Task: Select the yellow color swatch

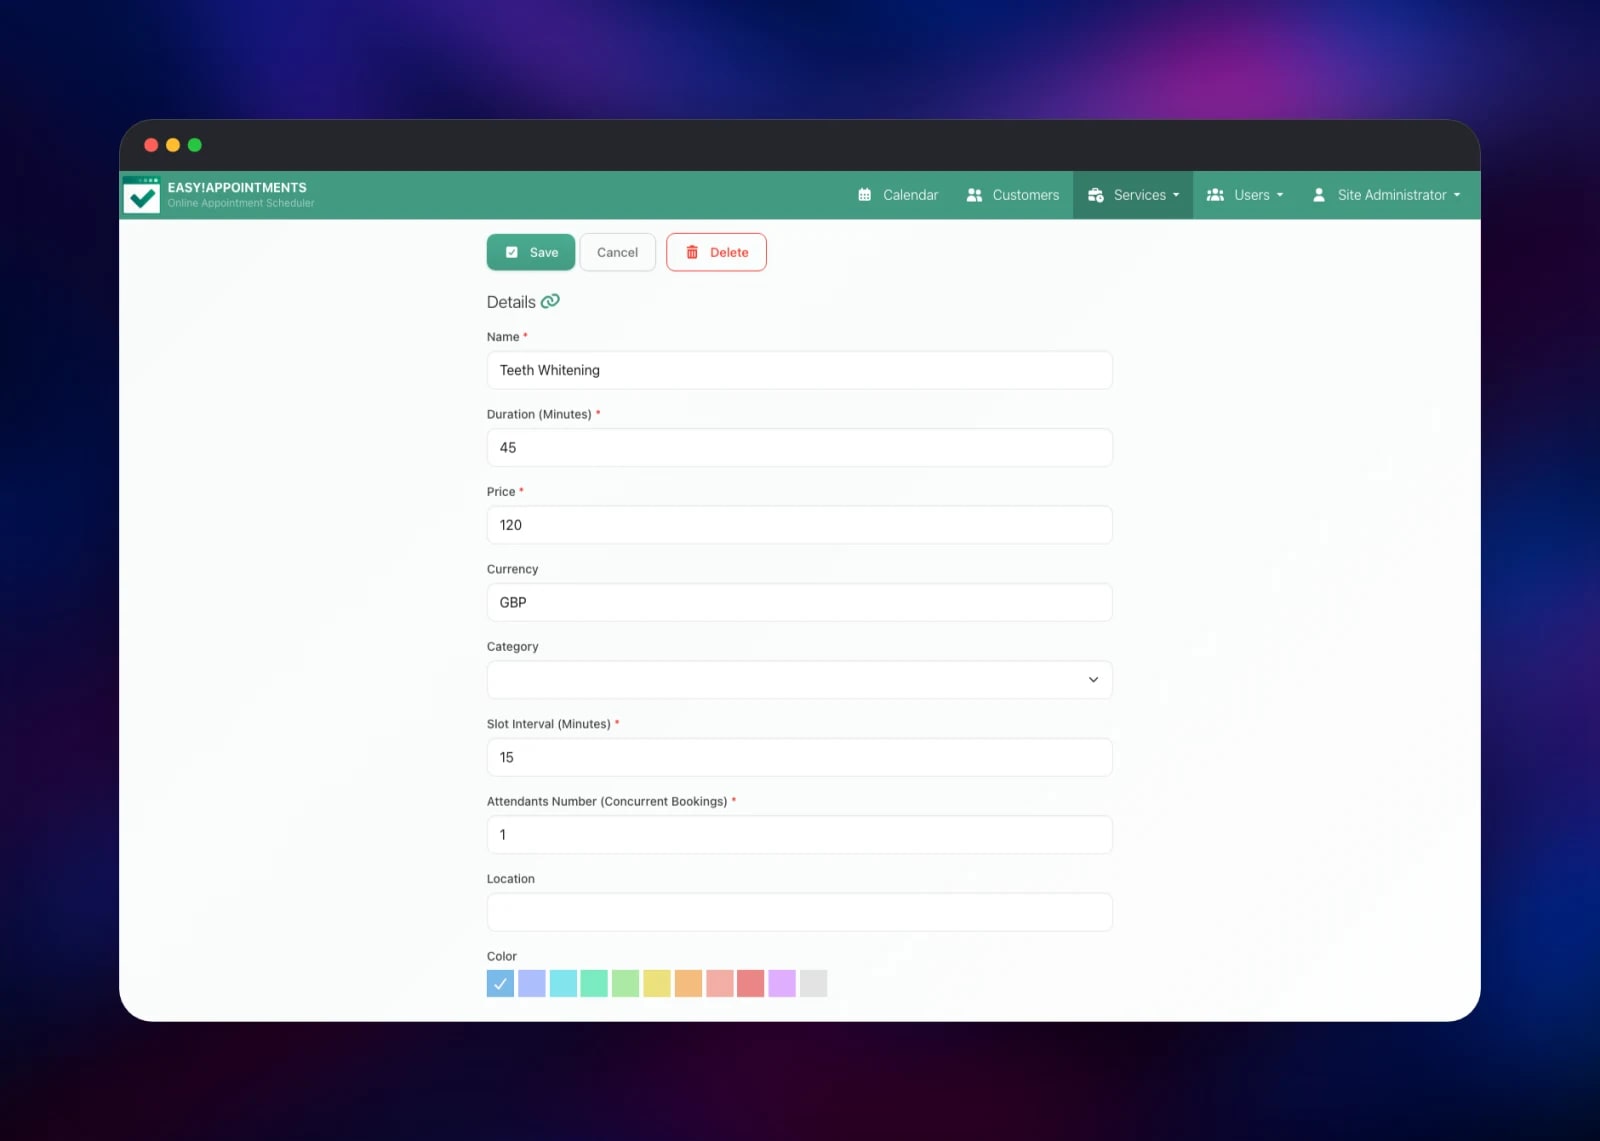Action: pyautogui.click(x=657, y=983)
